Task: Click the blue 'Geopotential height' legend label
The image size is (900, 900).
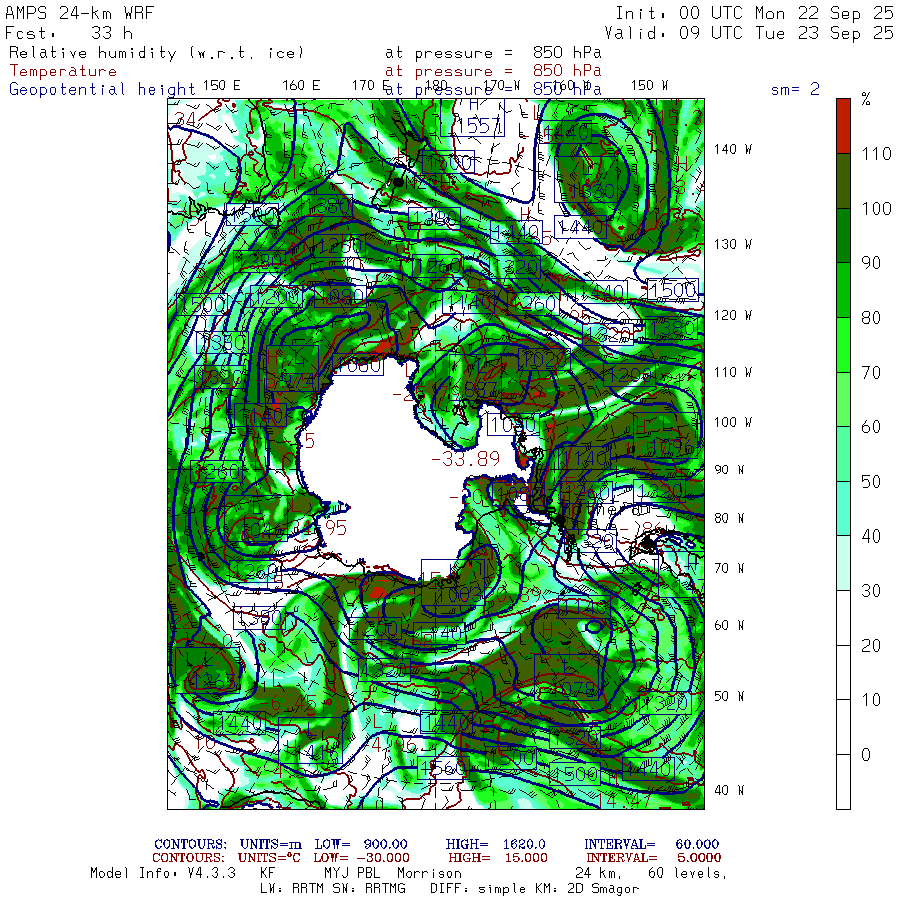Action: pos(102,89)
